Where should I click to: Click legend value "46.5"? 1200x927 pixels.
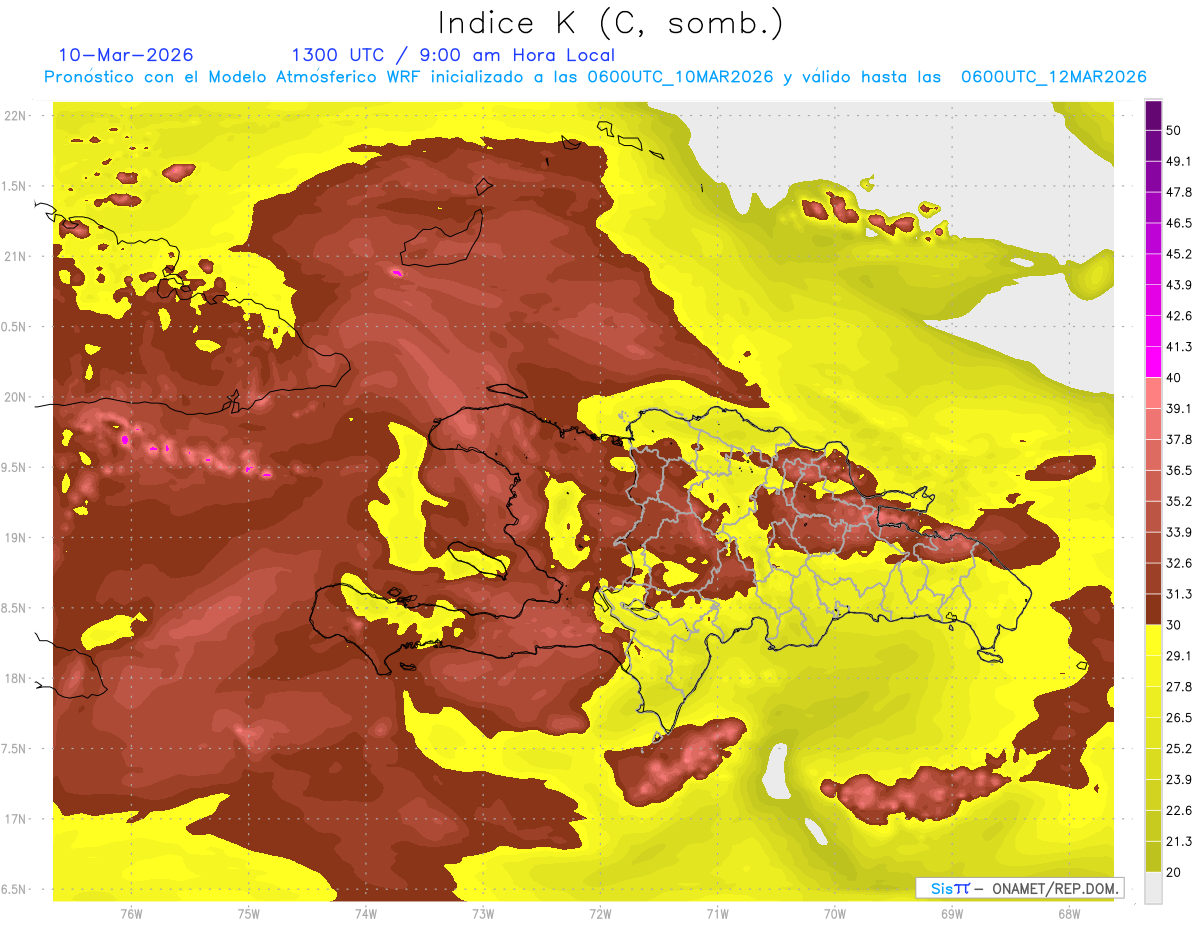click(x=1179, y=223)
